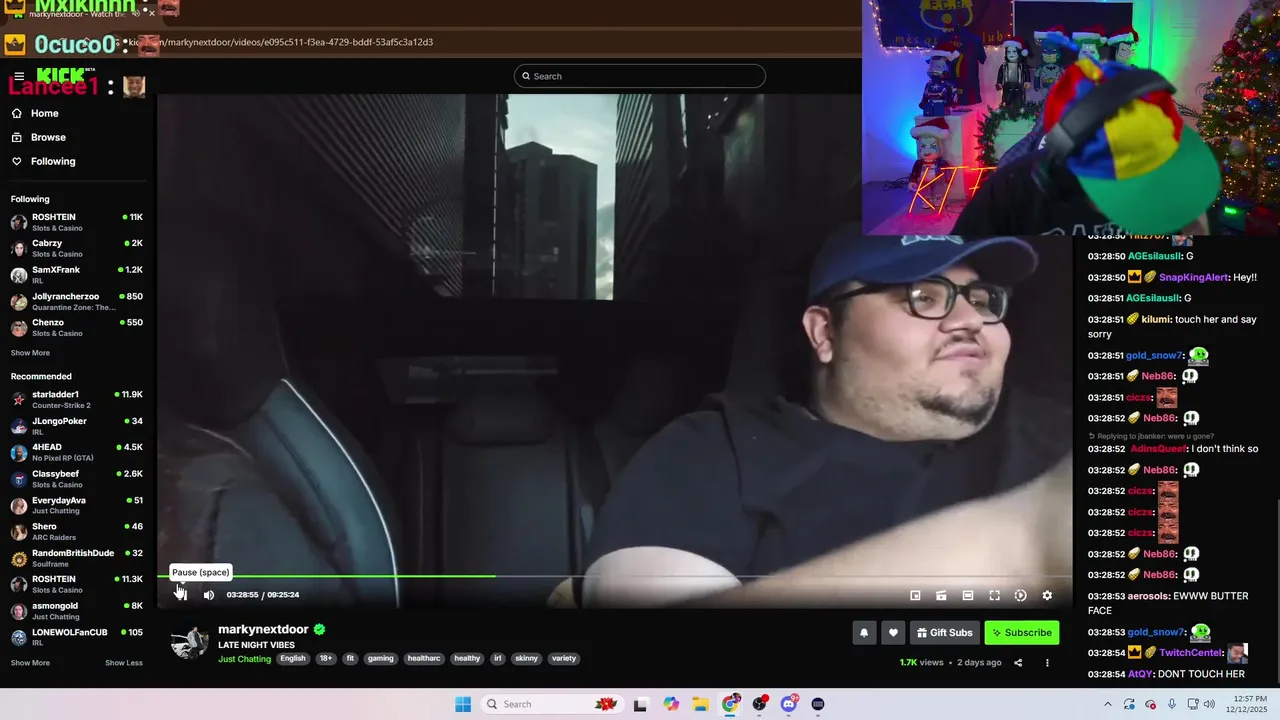Open JLongoPoker recommended channel
1280x720 pixels.
tap(77, 426)
